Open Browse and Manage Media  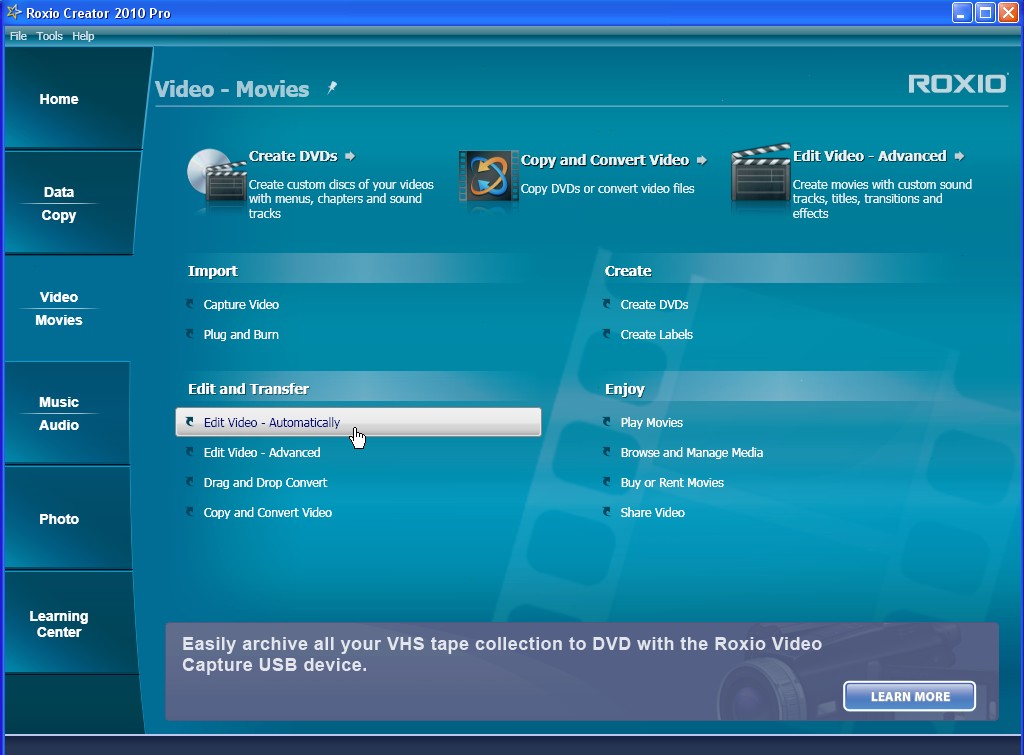point(692,453)
